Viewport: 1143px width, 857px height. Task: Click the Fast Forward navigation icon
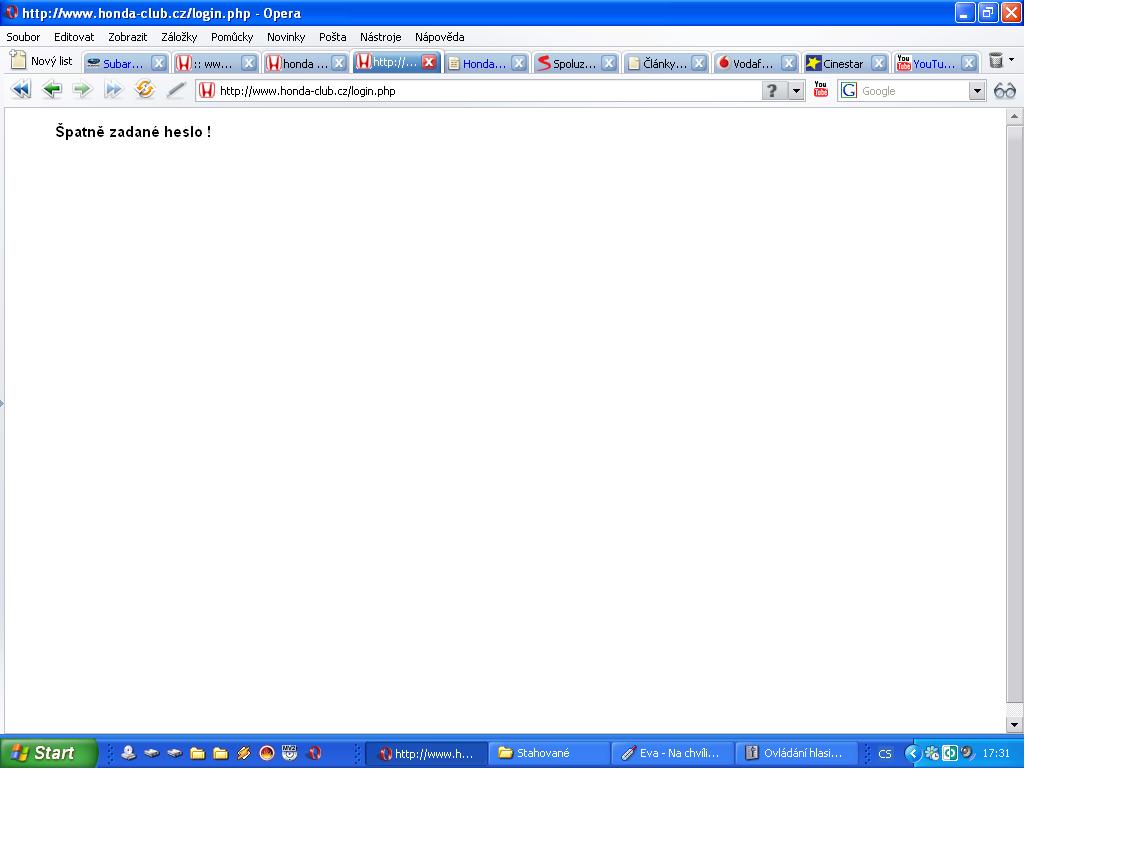point(113,90)
